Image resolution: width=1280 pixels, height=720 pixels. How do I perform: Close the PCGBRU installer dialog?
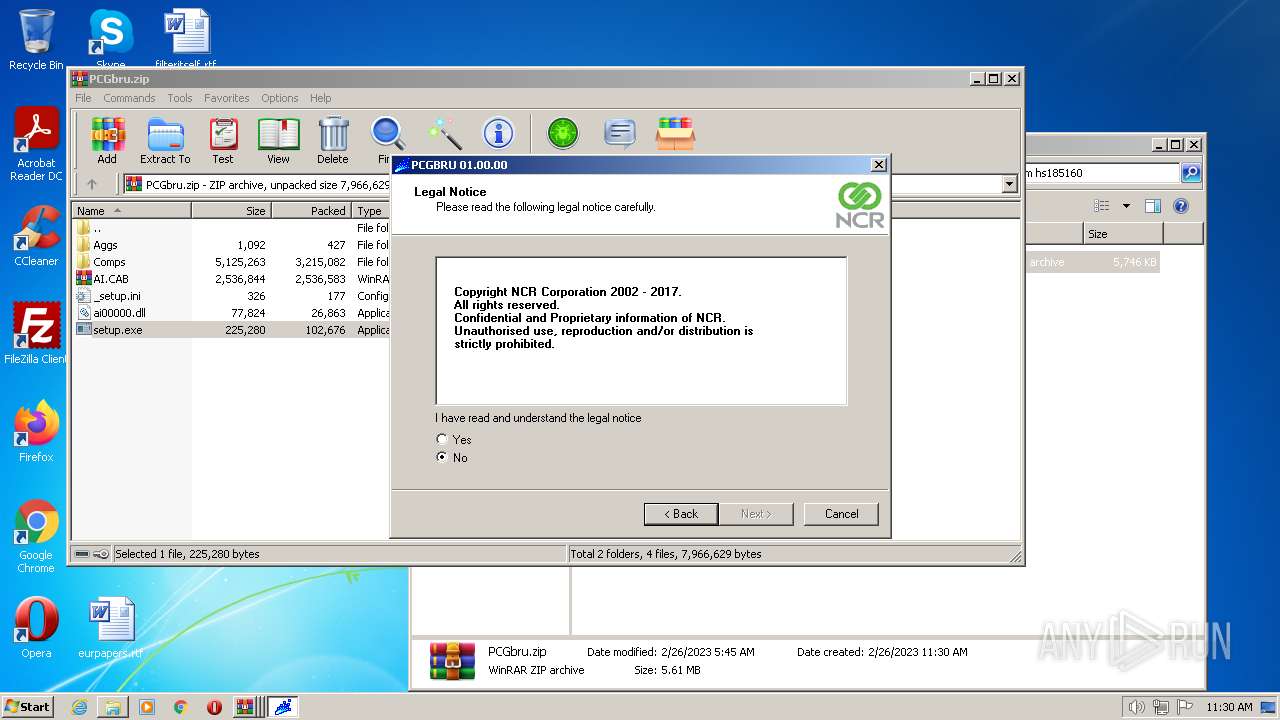(878, 165)
